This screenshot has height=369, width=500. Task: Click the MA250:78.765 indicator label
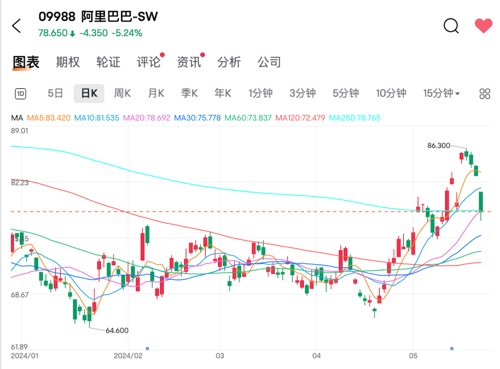pos(355,118)
